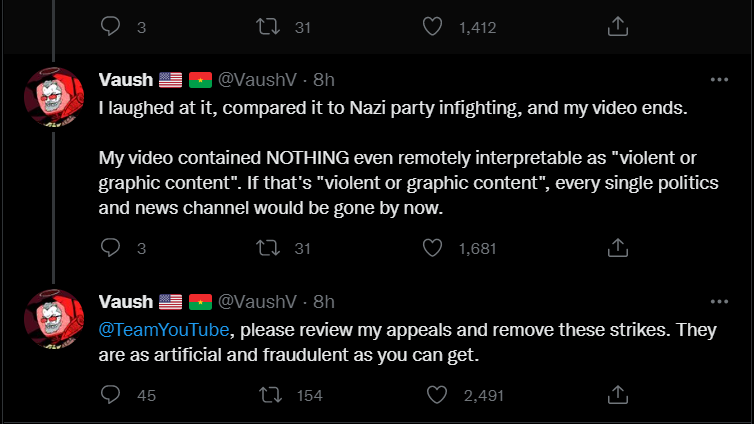Like the top tweet with 1,412 likes
Viewport: 754px width, 424px height.
433,28
